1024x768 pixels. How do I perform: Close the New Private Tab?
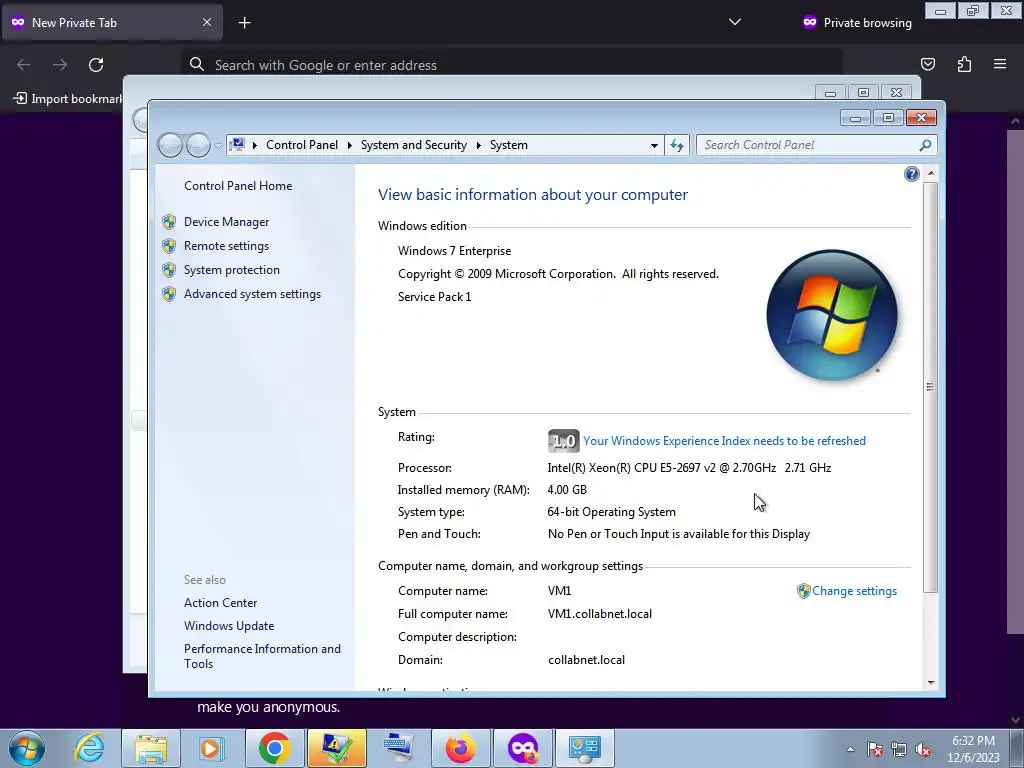click(206, 22)
